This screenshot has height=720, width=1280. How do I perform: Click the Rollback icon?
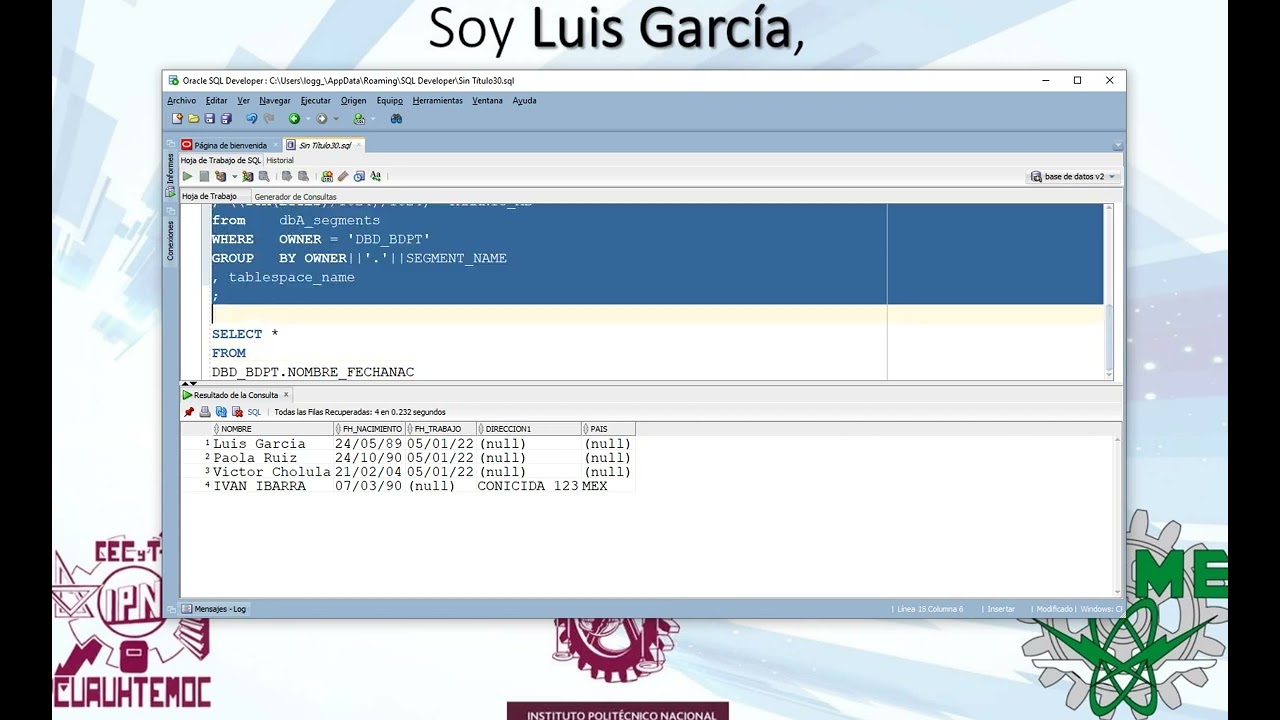[x=303, y=176]
